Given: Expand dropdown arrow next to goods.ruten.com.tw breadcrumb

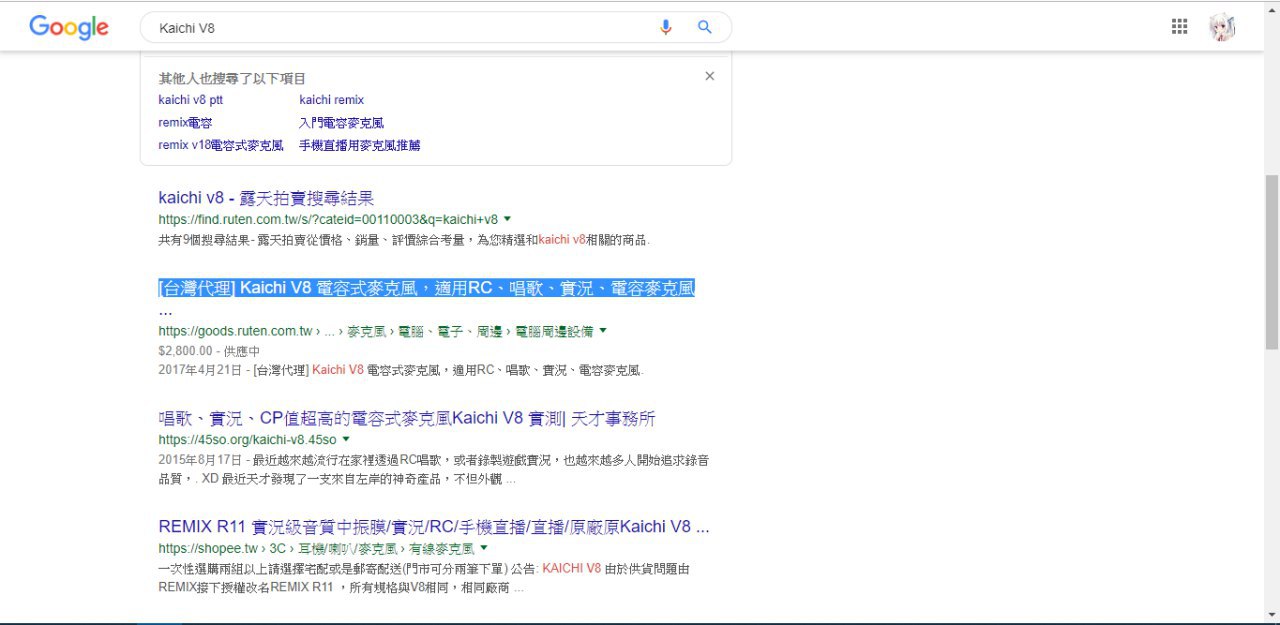Looking at the screenshot, I should 603,331.
